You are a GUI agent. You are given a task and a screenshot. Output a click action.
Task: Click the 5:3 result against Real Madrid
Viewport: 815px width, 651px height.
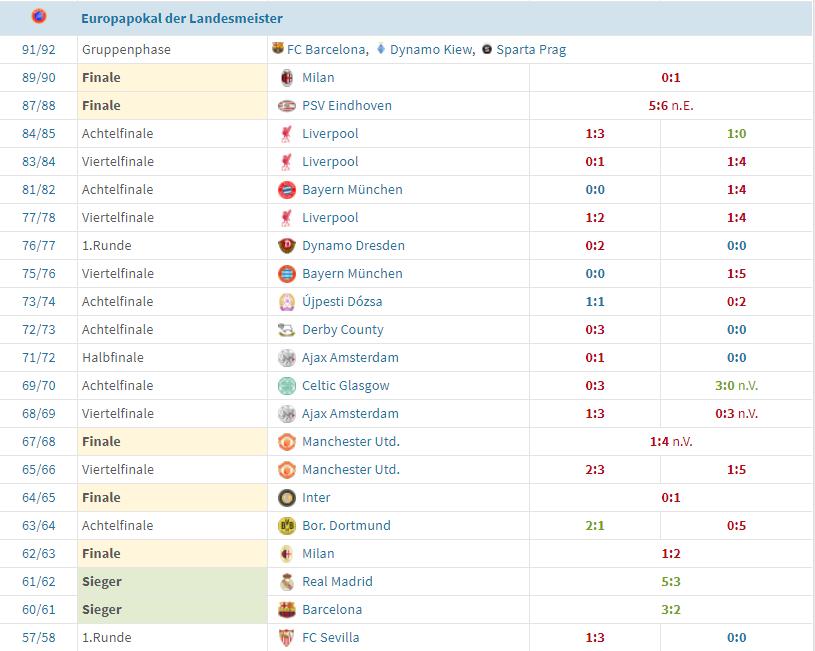[x=670, y=581]
